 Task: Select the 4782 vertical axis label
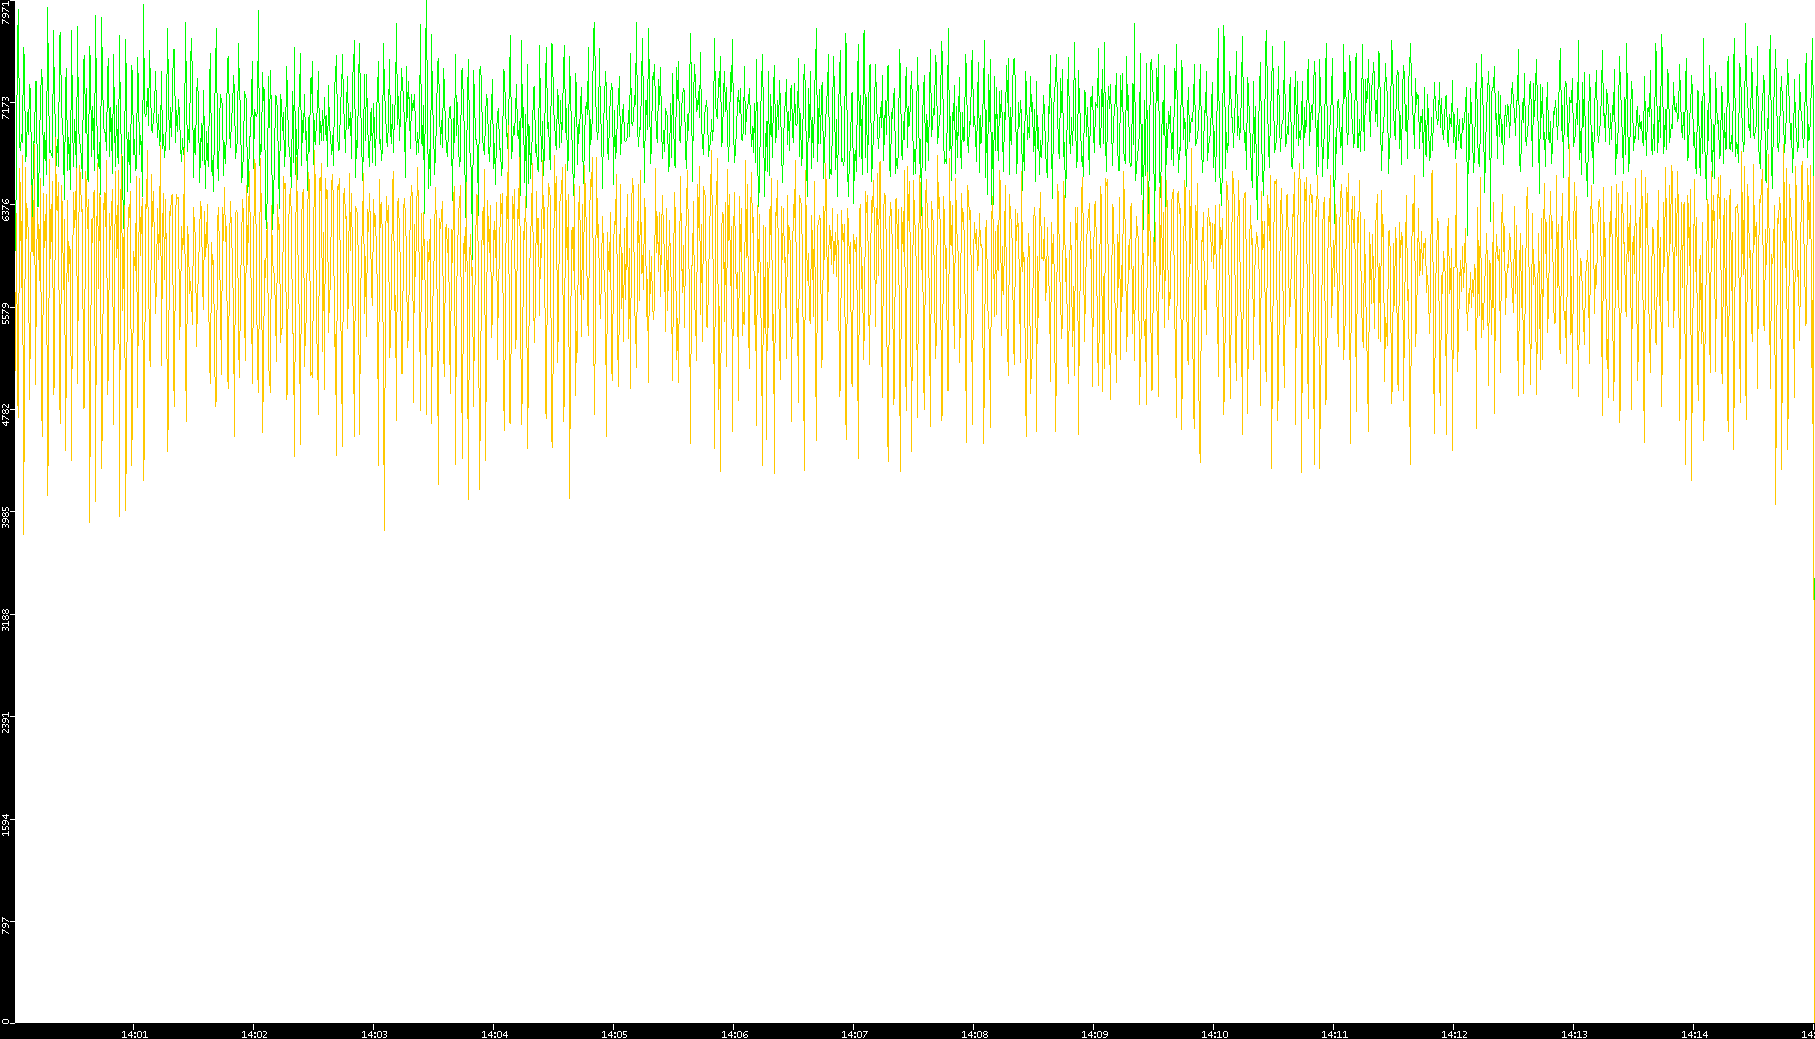[7, 415]
